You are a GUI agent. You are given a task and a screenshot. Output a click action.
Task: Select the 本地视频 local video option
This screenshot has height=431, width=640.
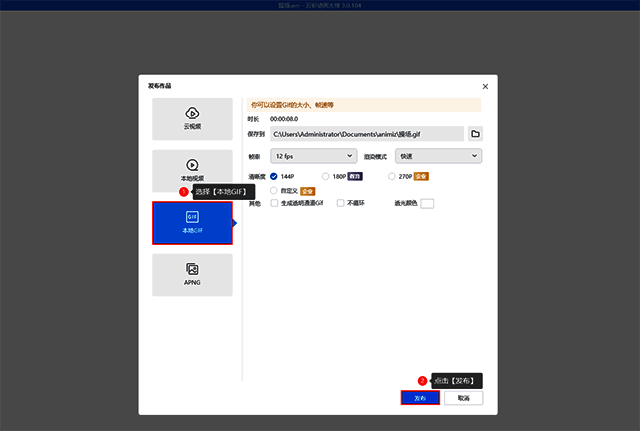point(192,169)
